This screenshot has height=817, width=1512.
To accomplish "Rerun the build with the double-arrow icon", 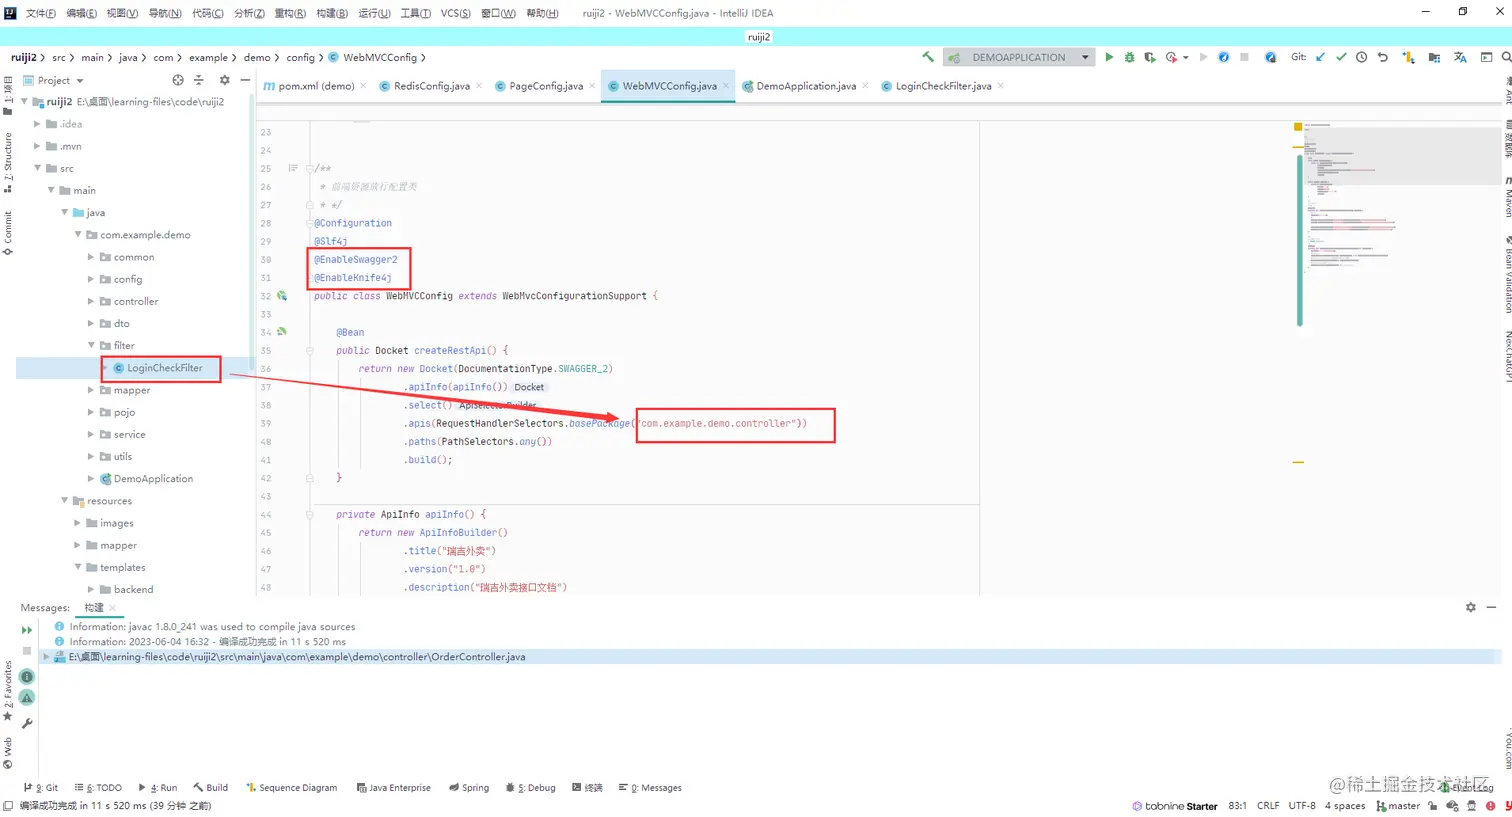I will (x=27, y=630).
